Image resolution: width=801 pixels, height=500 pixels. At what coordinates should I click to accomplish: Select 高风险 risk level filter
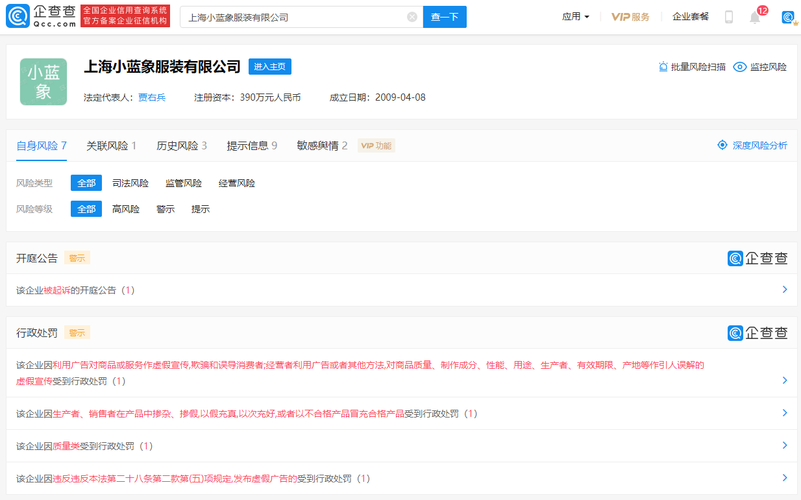pos(126,209)
